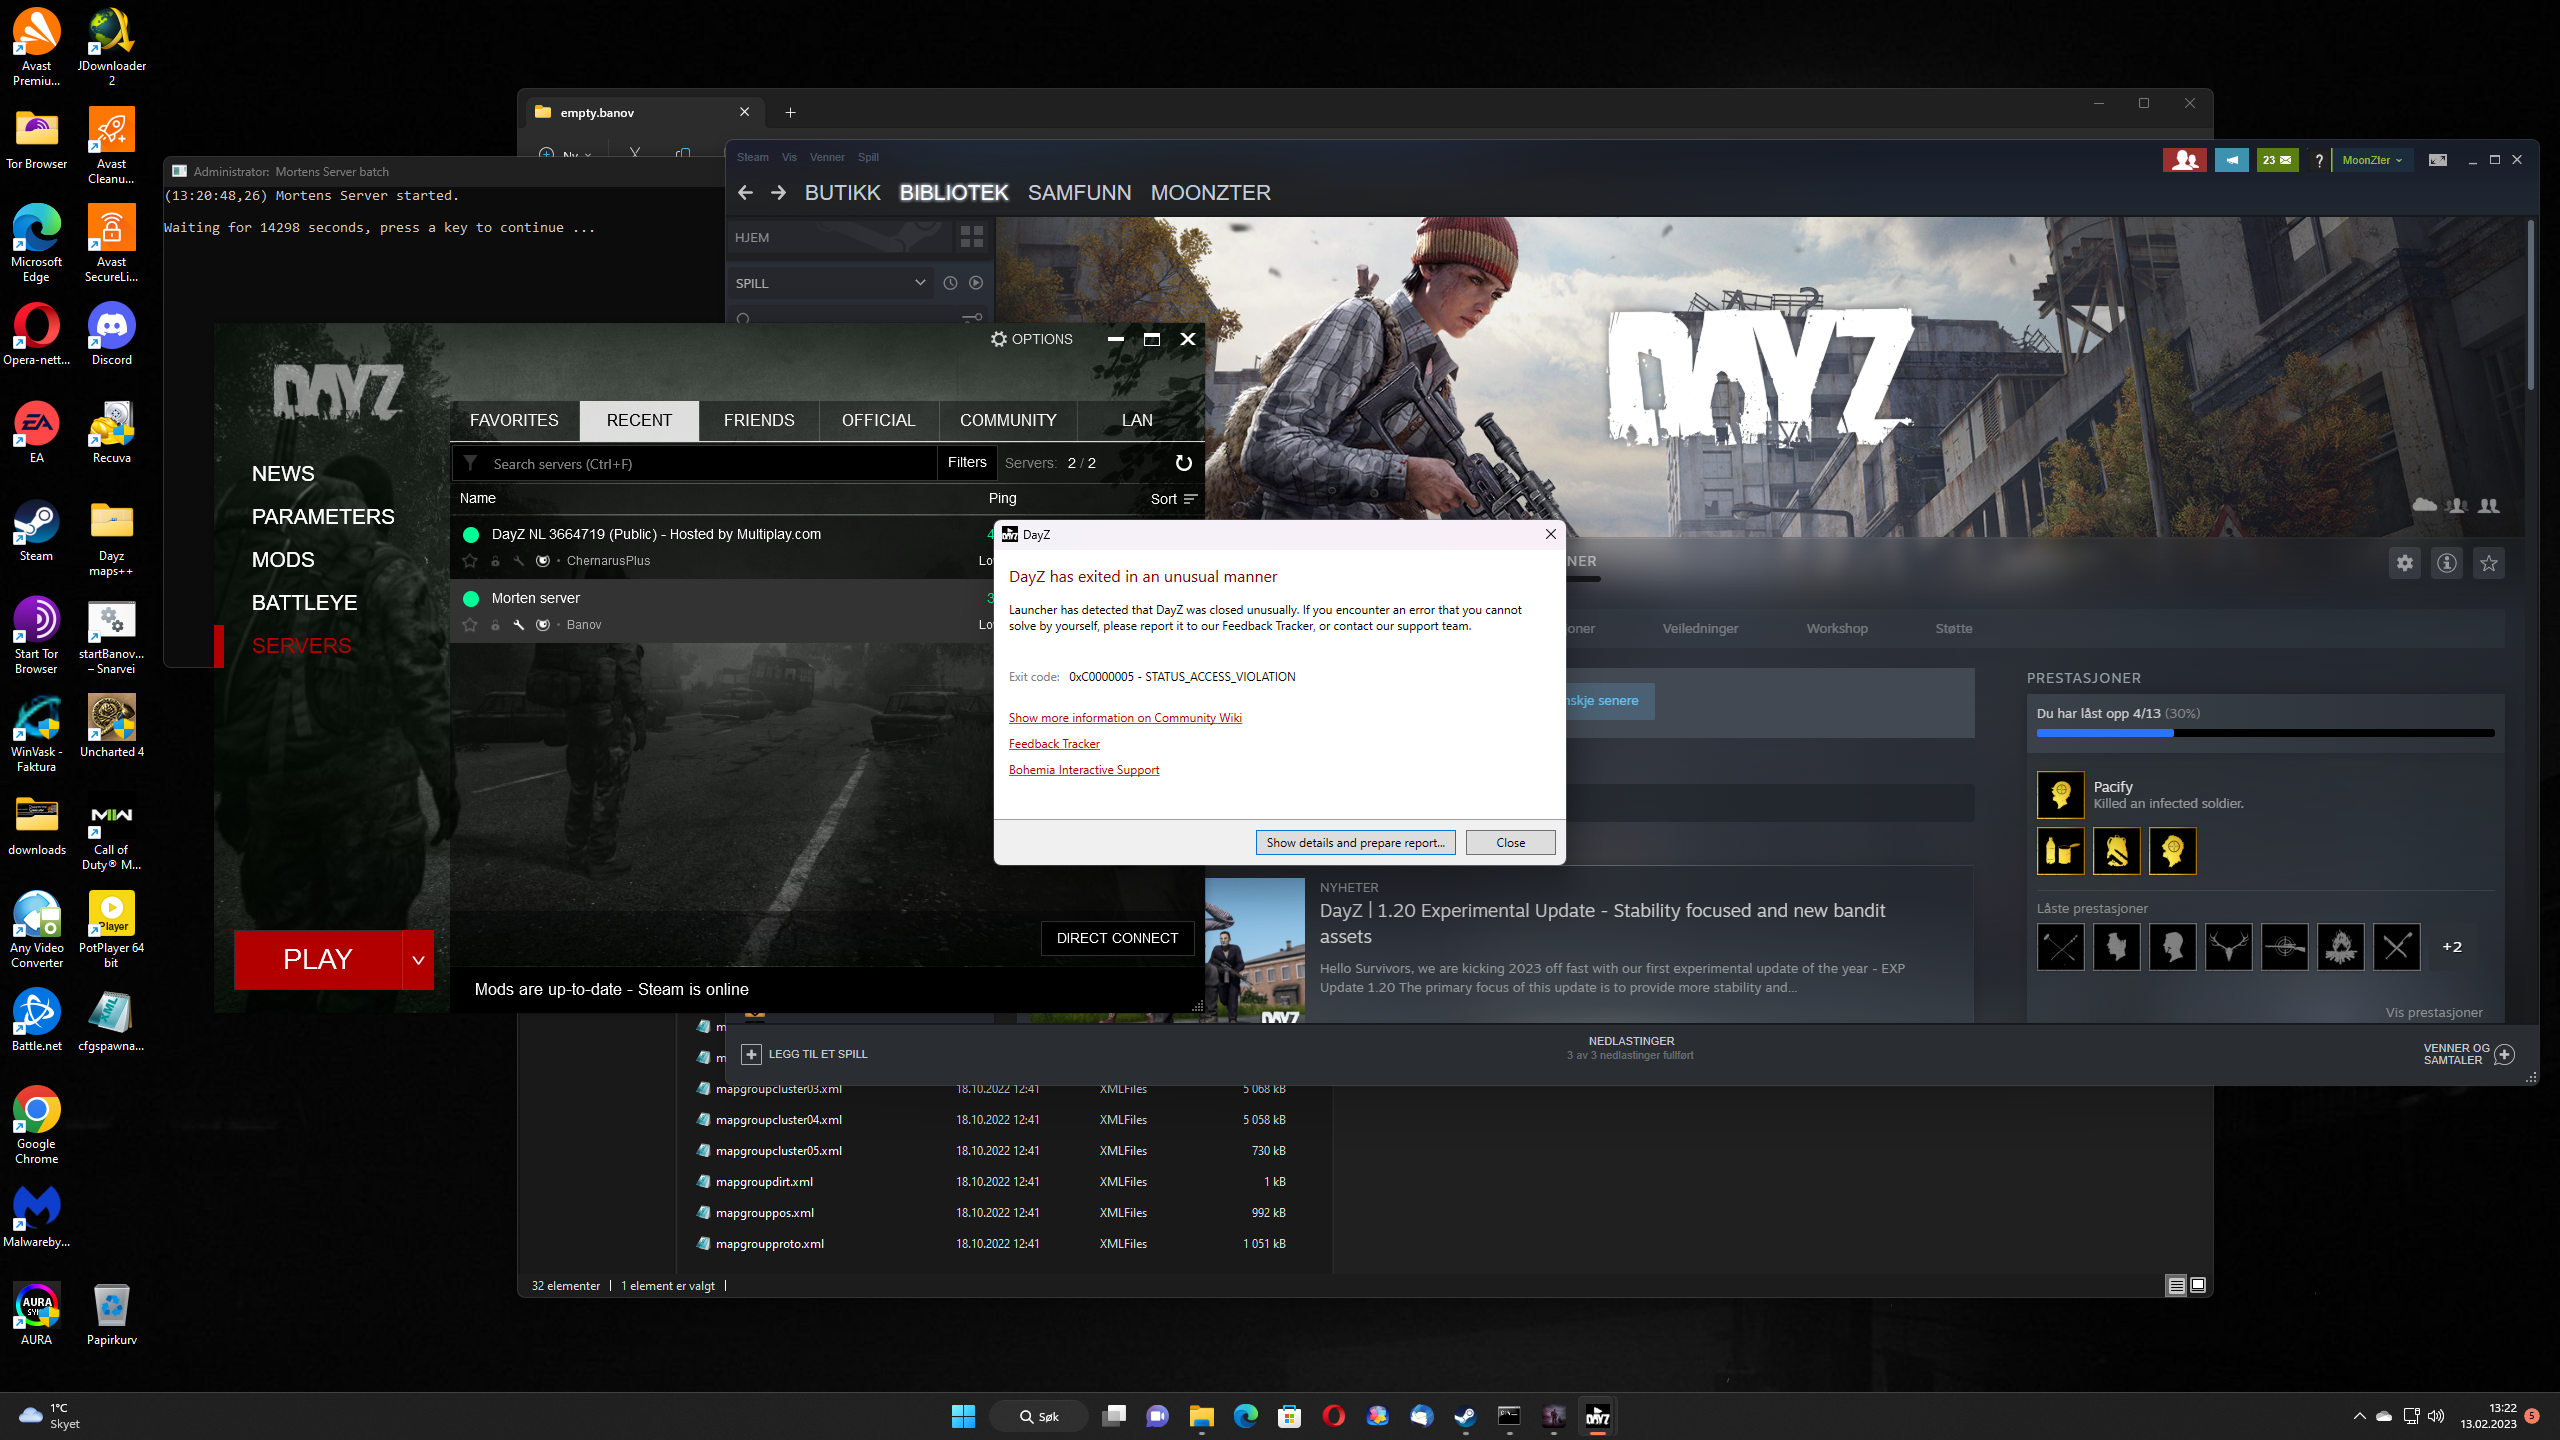Go to MODS in launcher sidebar
This screenshot has width=2560, height=1440.
(x=283, y=560)
